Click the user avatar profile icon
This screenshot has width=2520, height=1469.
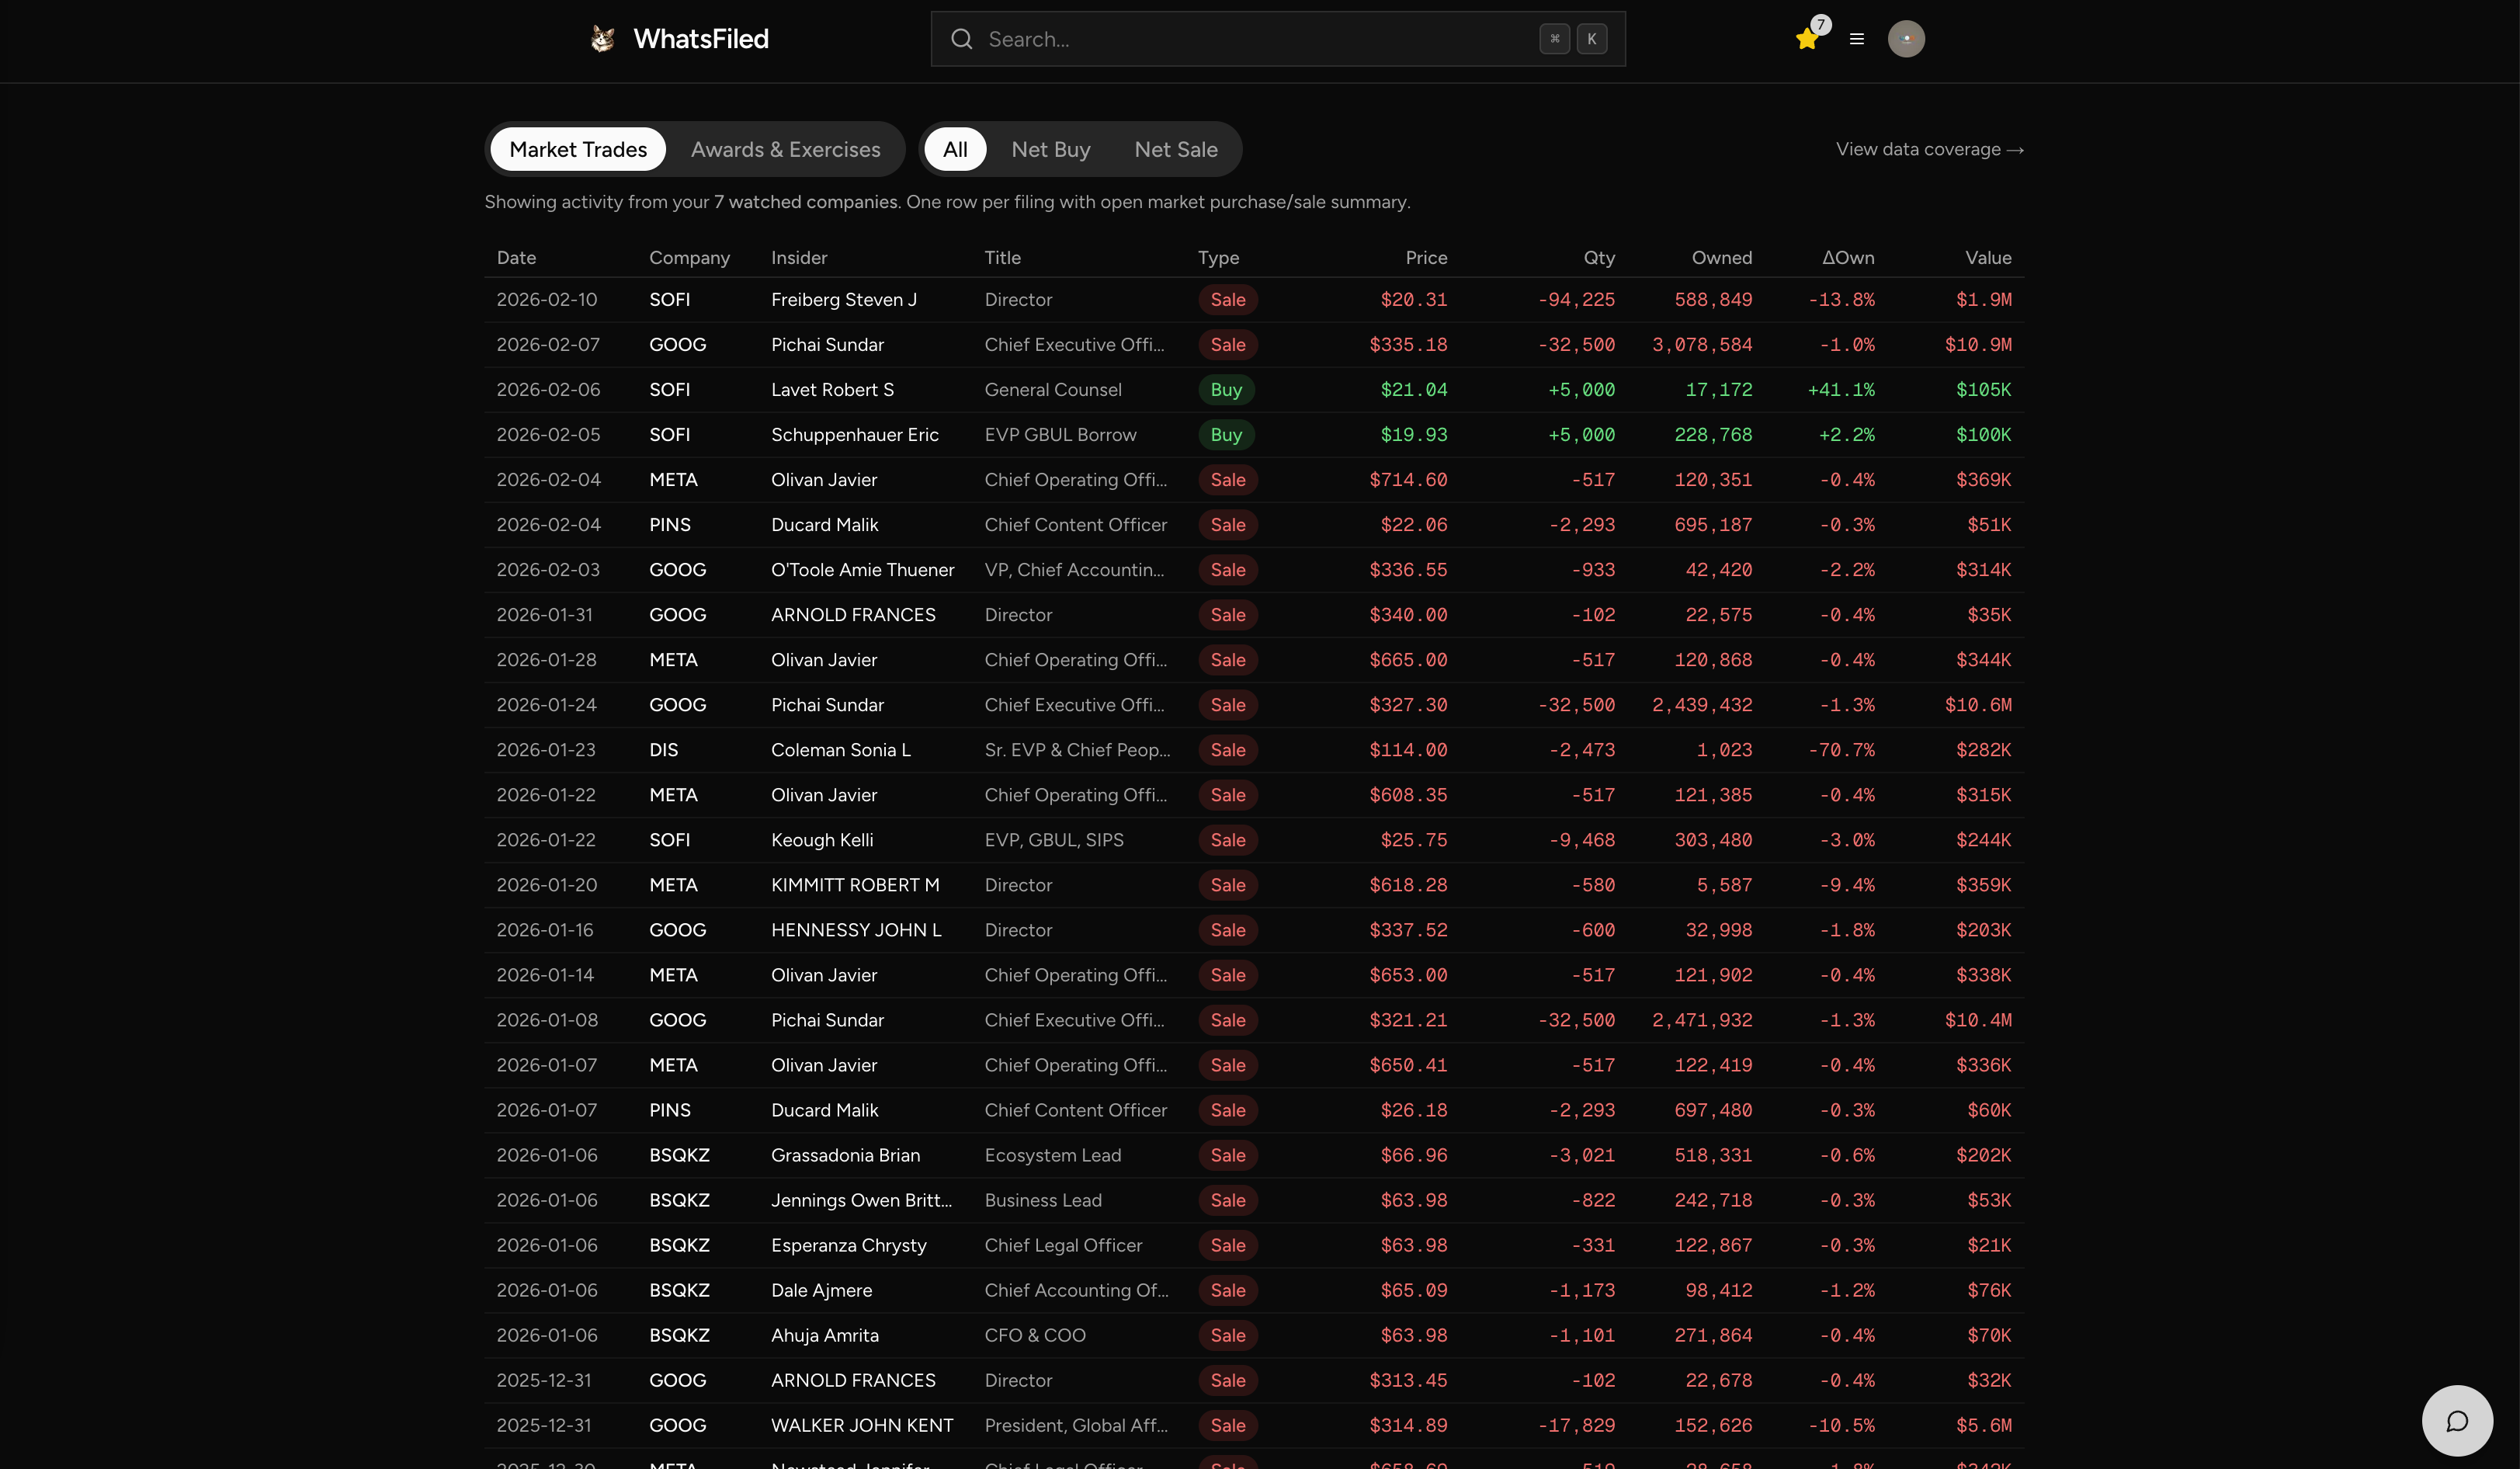point(1906,39)
